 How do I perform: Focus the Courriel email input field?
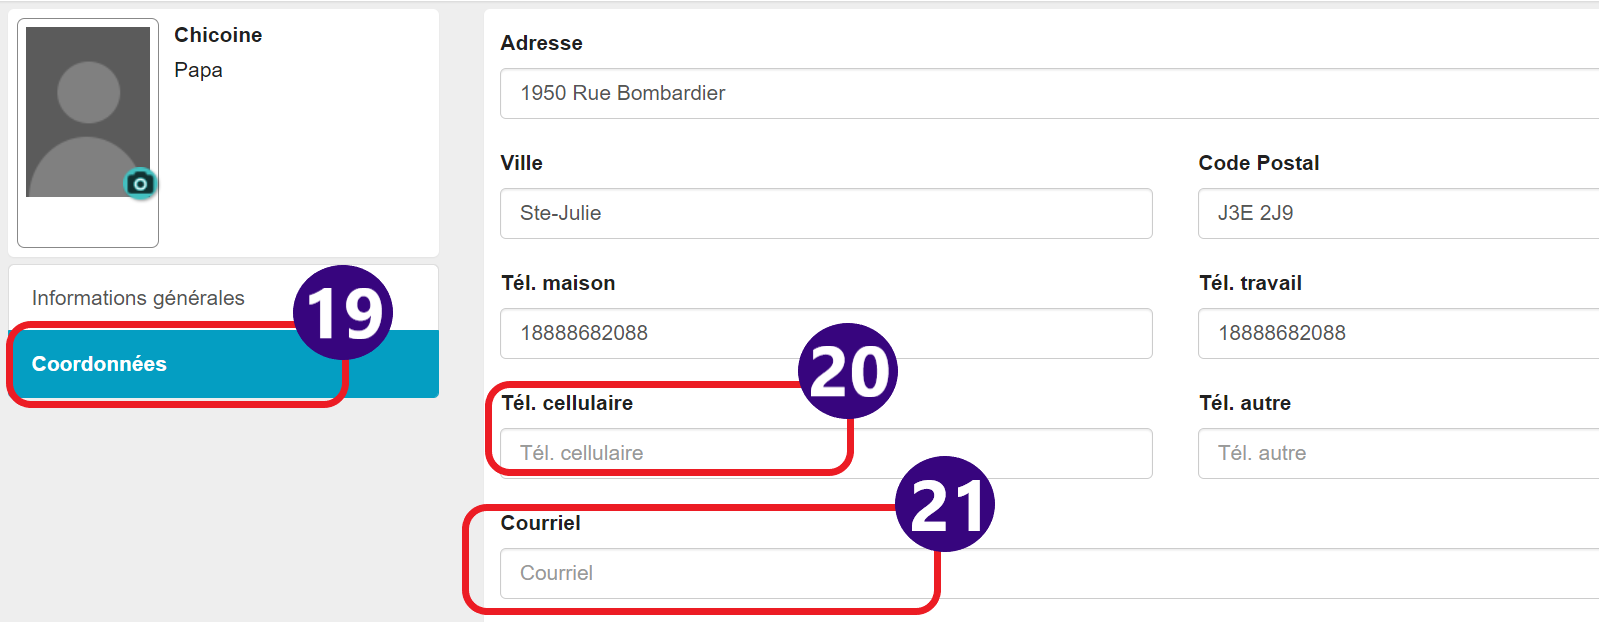(x=1049, y=573)
